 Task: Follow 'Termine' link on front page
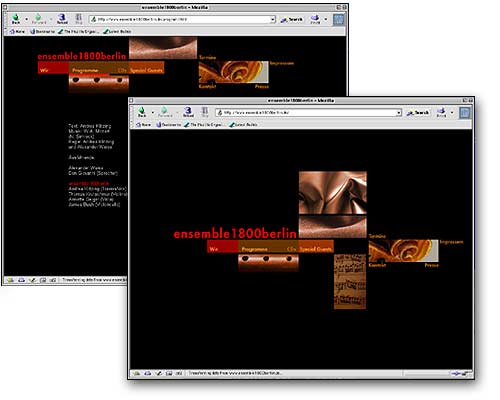coord(377,236)
